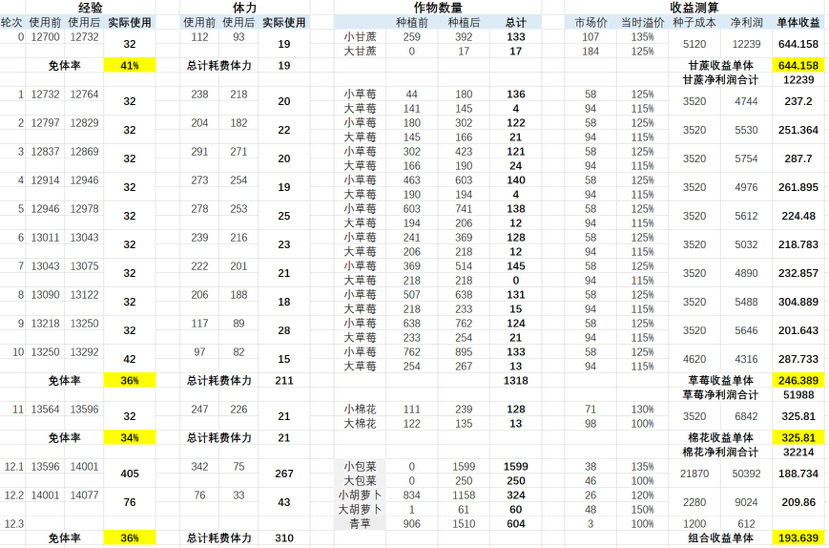This screenshot has width=829, height=548.
Task: Select the 261.895 unit profit cell
Action: click(x=798, y=187)
